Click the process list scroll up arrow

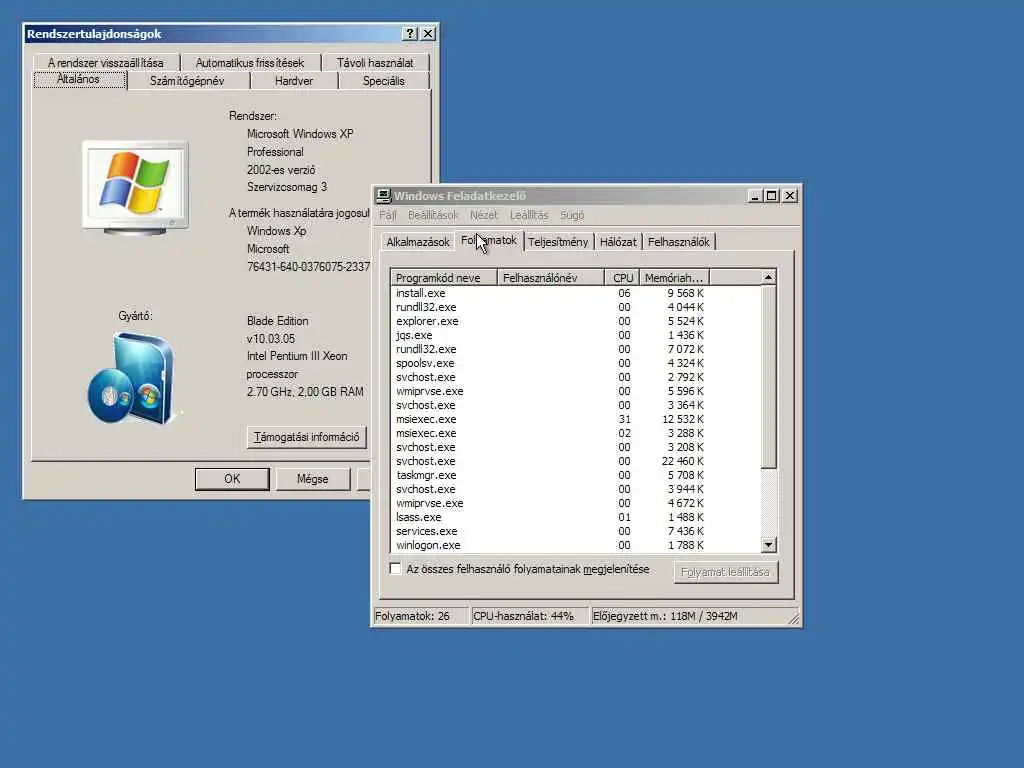click(769, 278)
